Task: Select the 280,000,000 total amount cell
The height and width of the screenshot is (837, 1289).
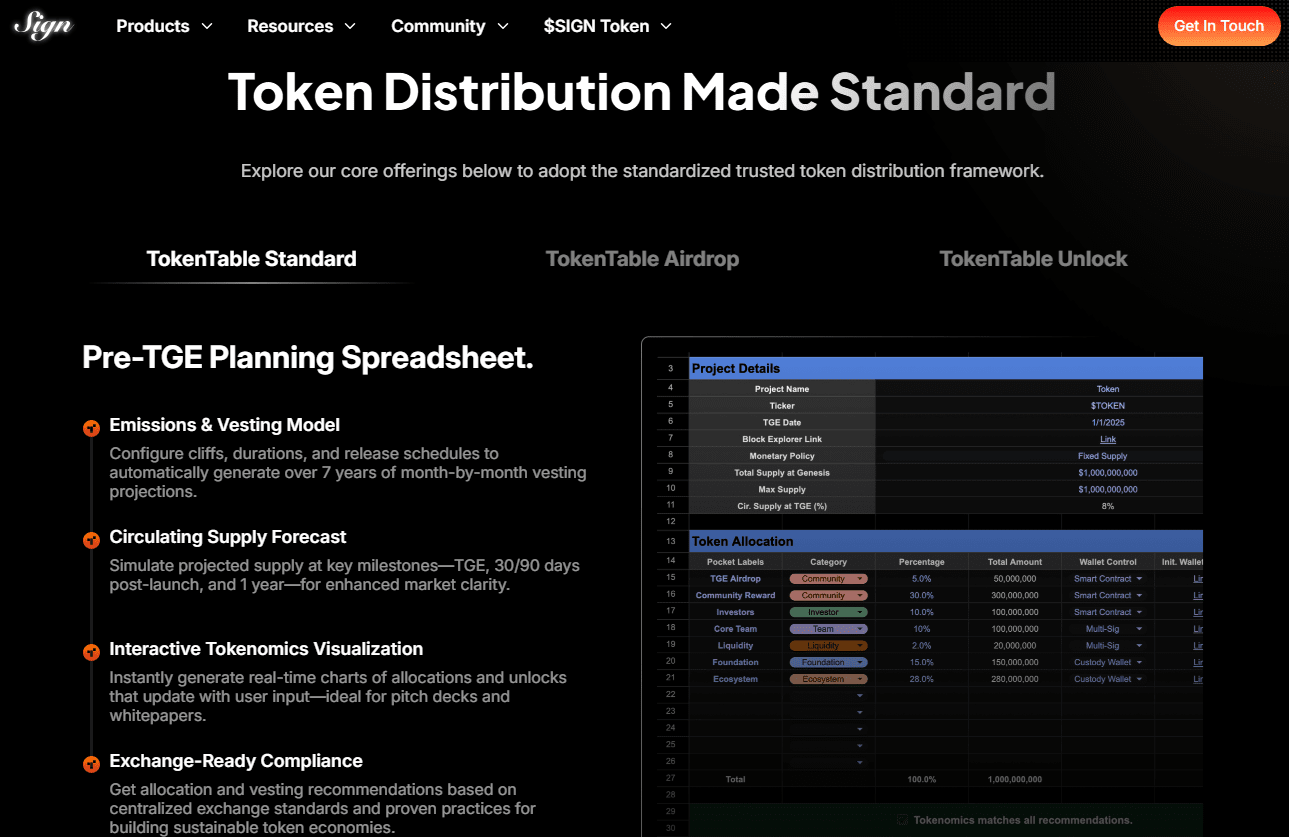Action: point(1014,679)
